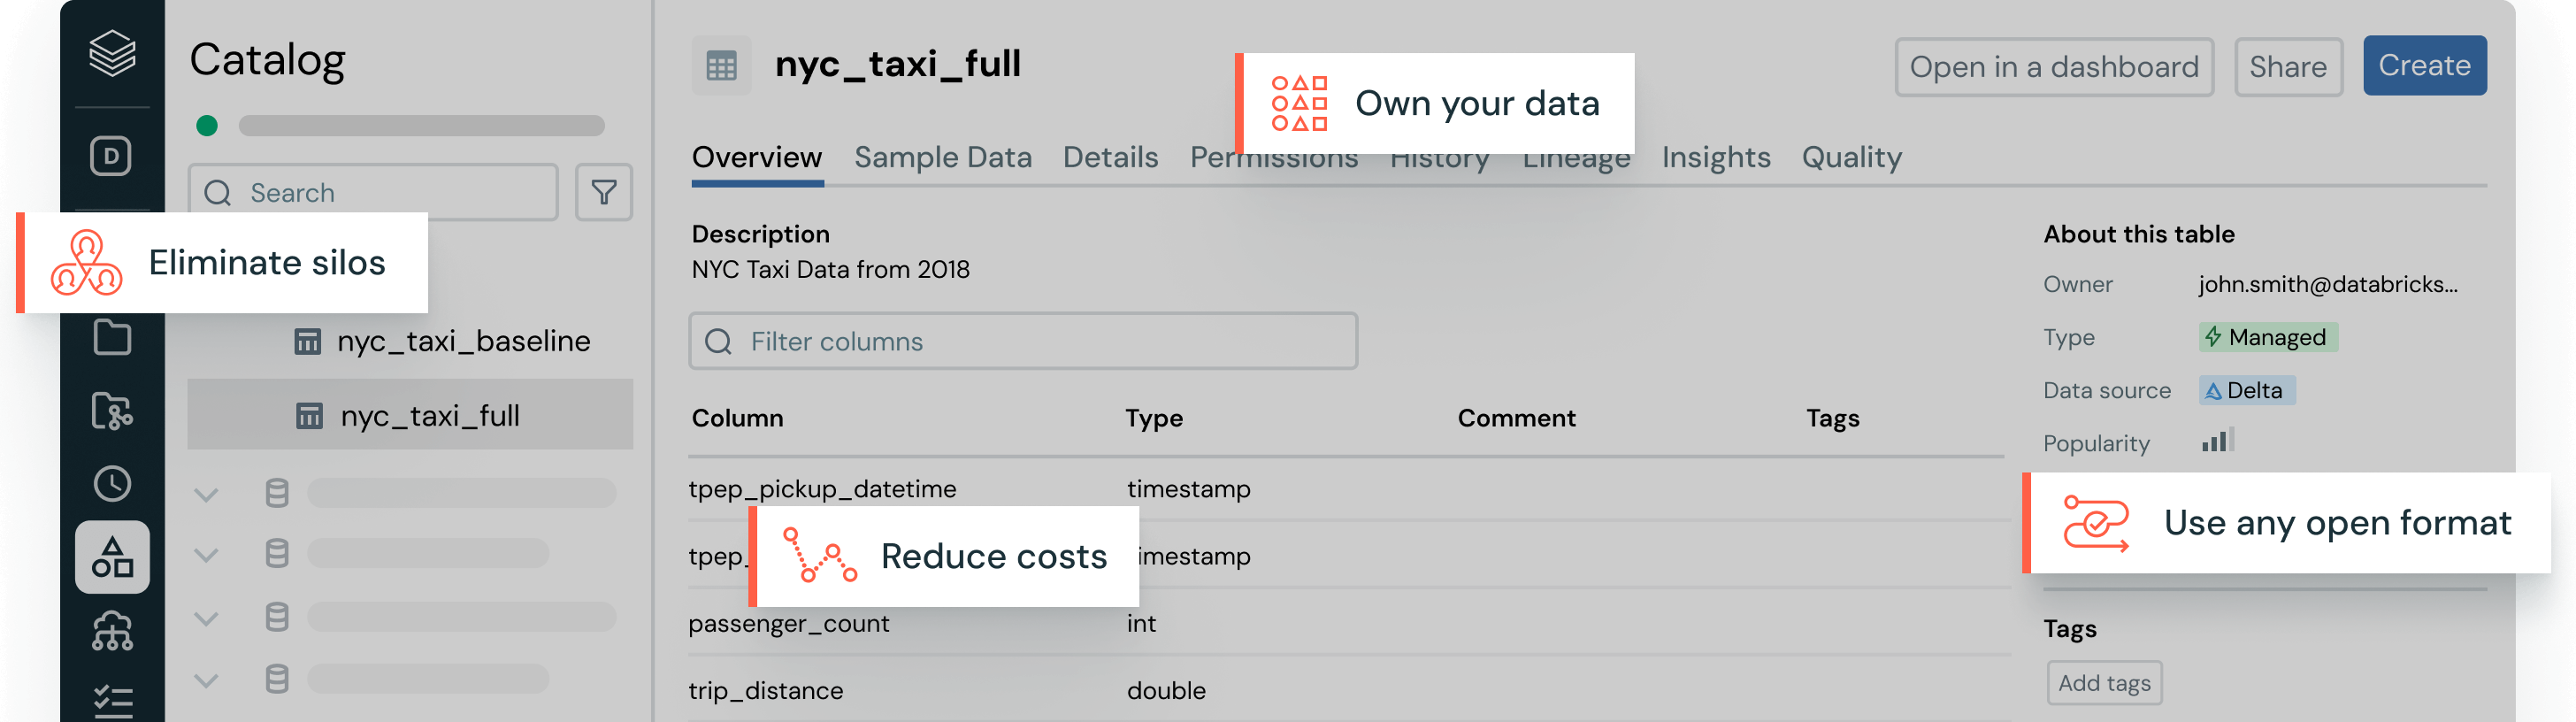Image resolution: width=2576 pixels, height=722 pixels.
Task: Open the recents clock icon
Action: coord(111,484)
